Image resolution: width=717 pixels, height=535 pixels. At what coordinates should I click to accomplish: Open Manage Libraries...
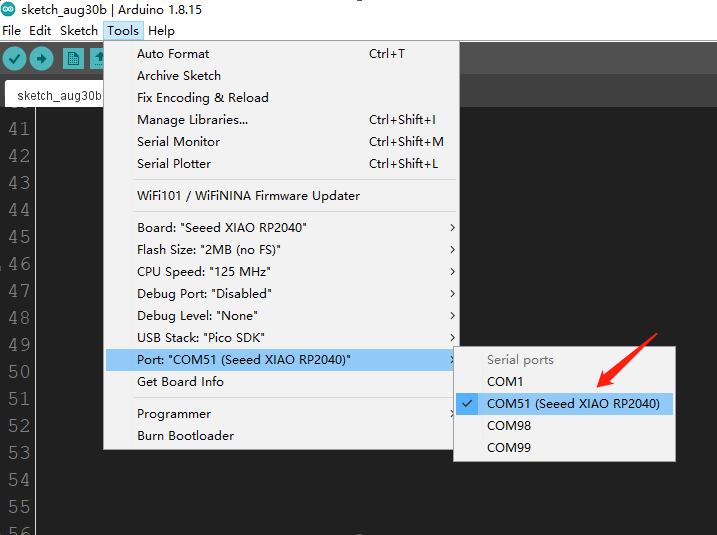(x=281, y=119)
